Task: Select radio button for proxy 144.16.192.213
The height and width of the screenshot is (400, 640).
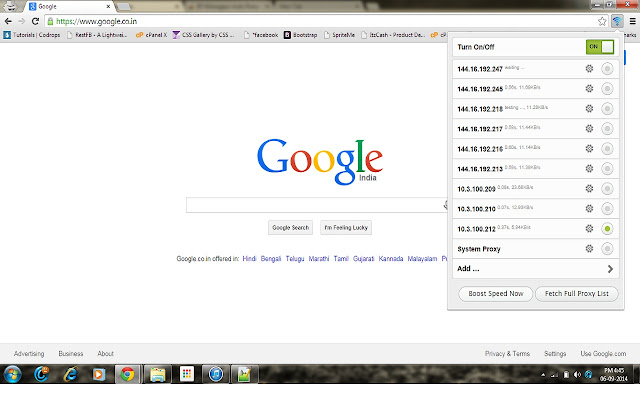Action: 607,169
